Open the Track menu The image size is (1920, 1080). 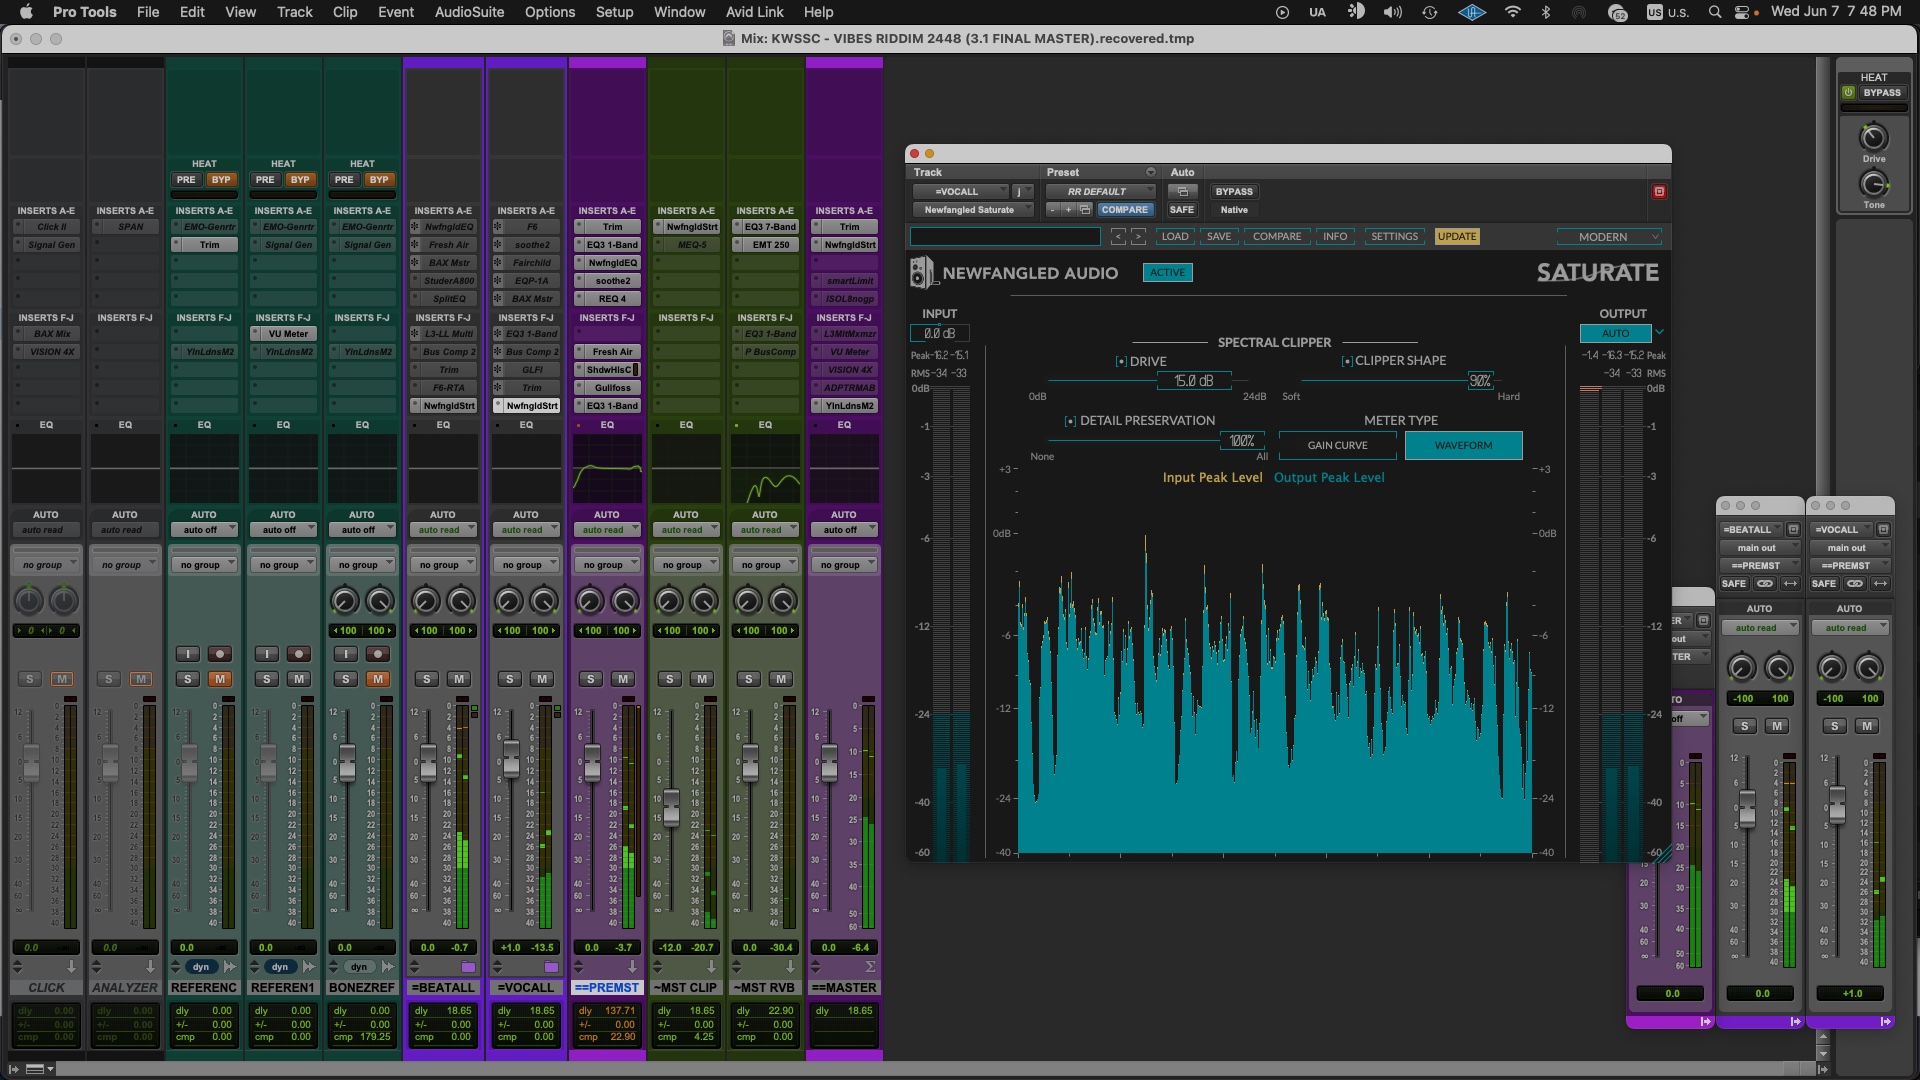tap(295, 12)
